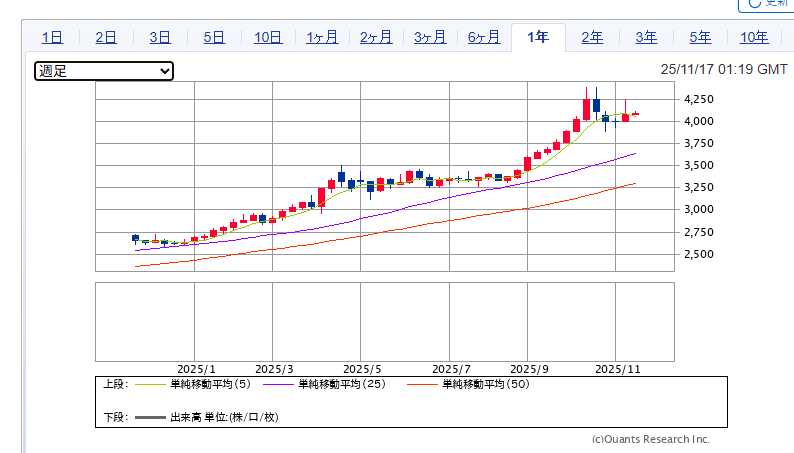Select the 2日 chart period tab
The height and width of the screenshot is (453, 794).
tap(106, 38)
